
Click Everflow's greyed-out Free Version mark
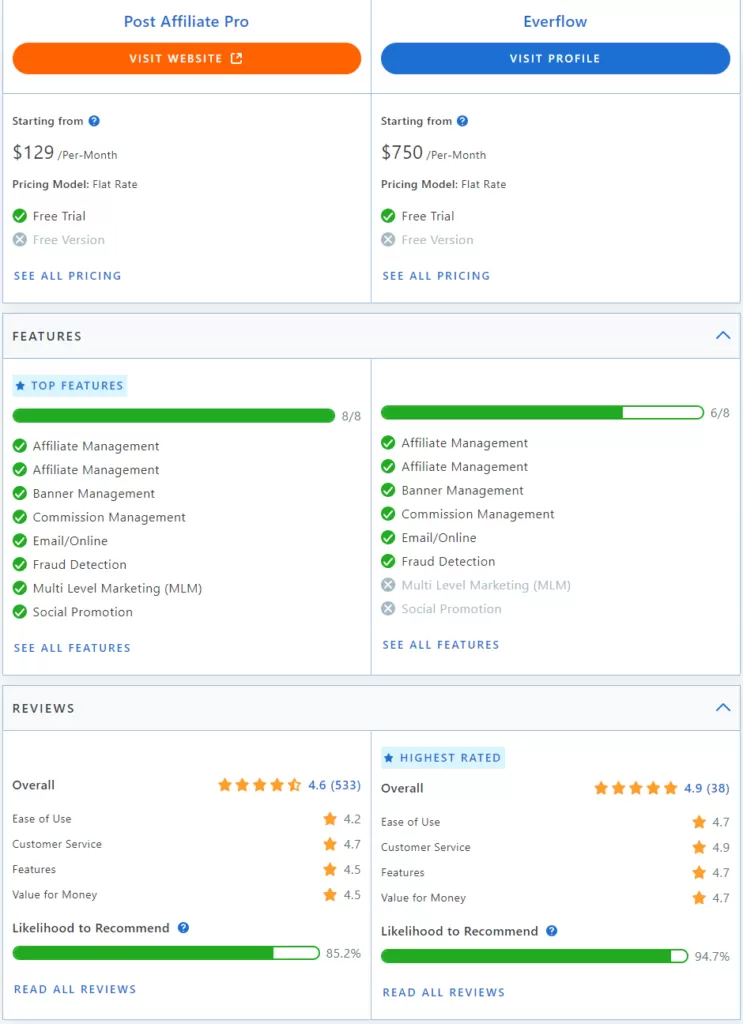tap(388, 240)
